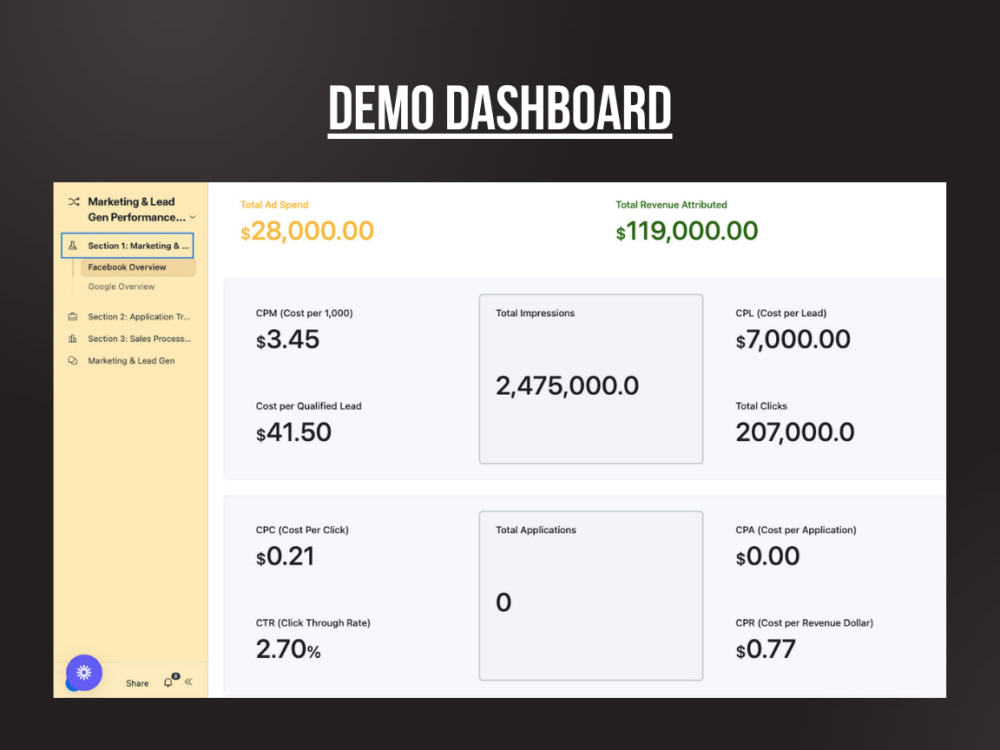Click the briefcase icon for Section 2
Viewport: 1000px width, 750px height.
point(73,316)
